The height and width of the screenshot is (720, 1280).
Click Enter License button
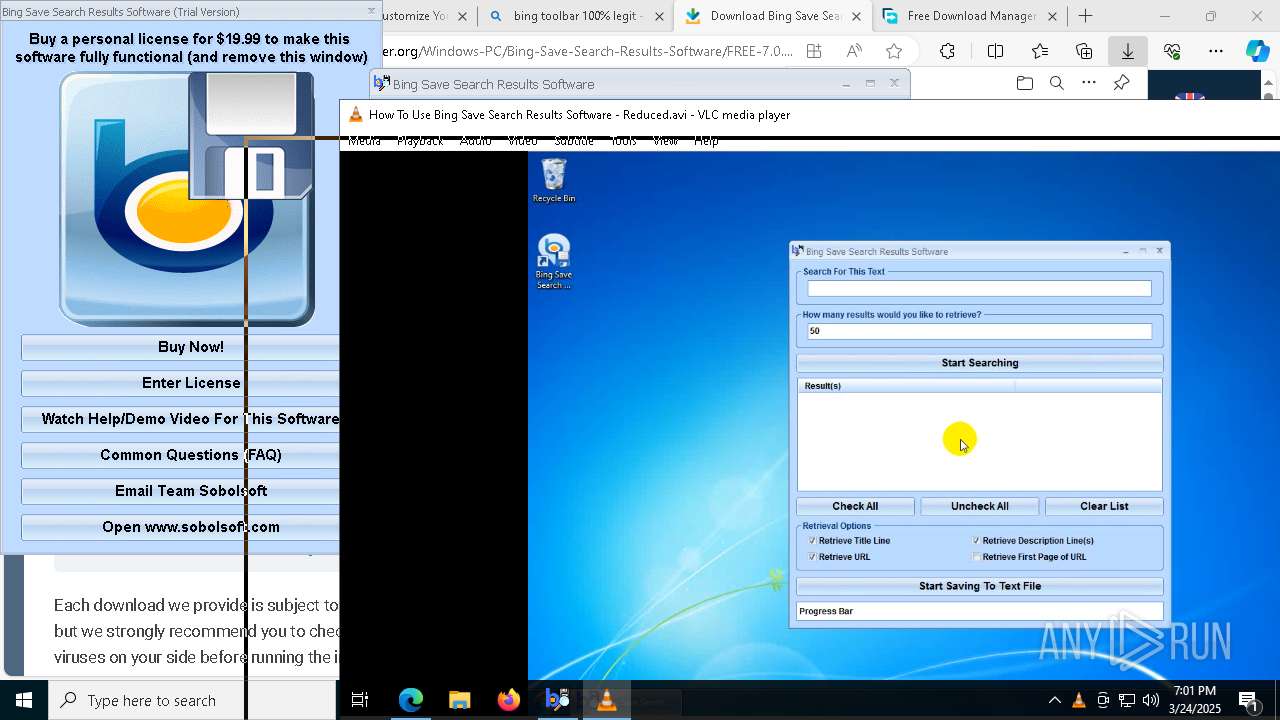(180, 383)
